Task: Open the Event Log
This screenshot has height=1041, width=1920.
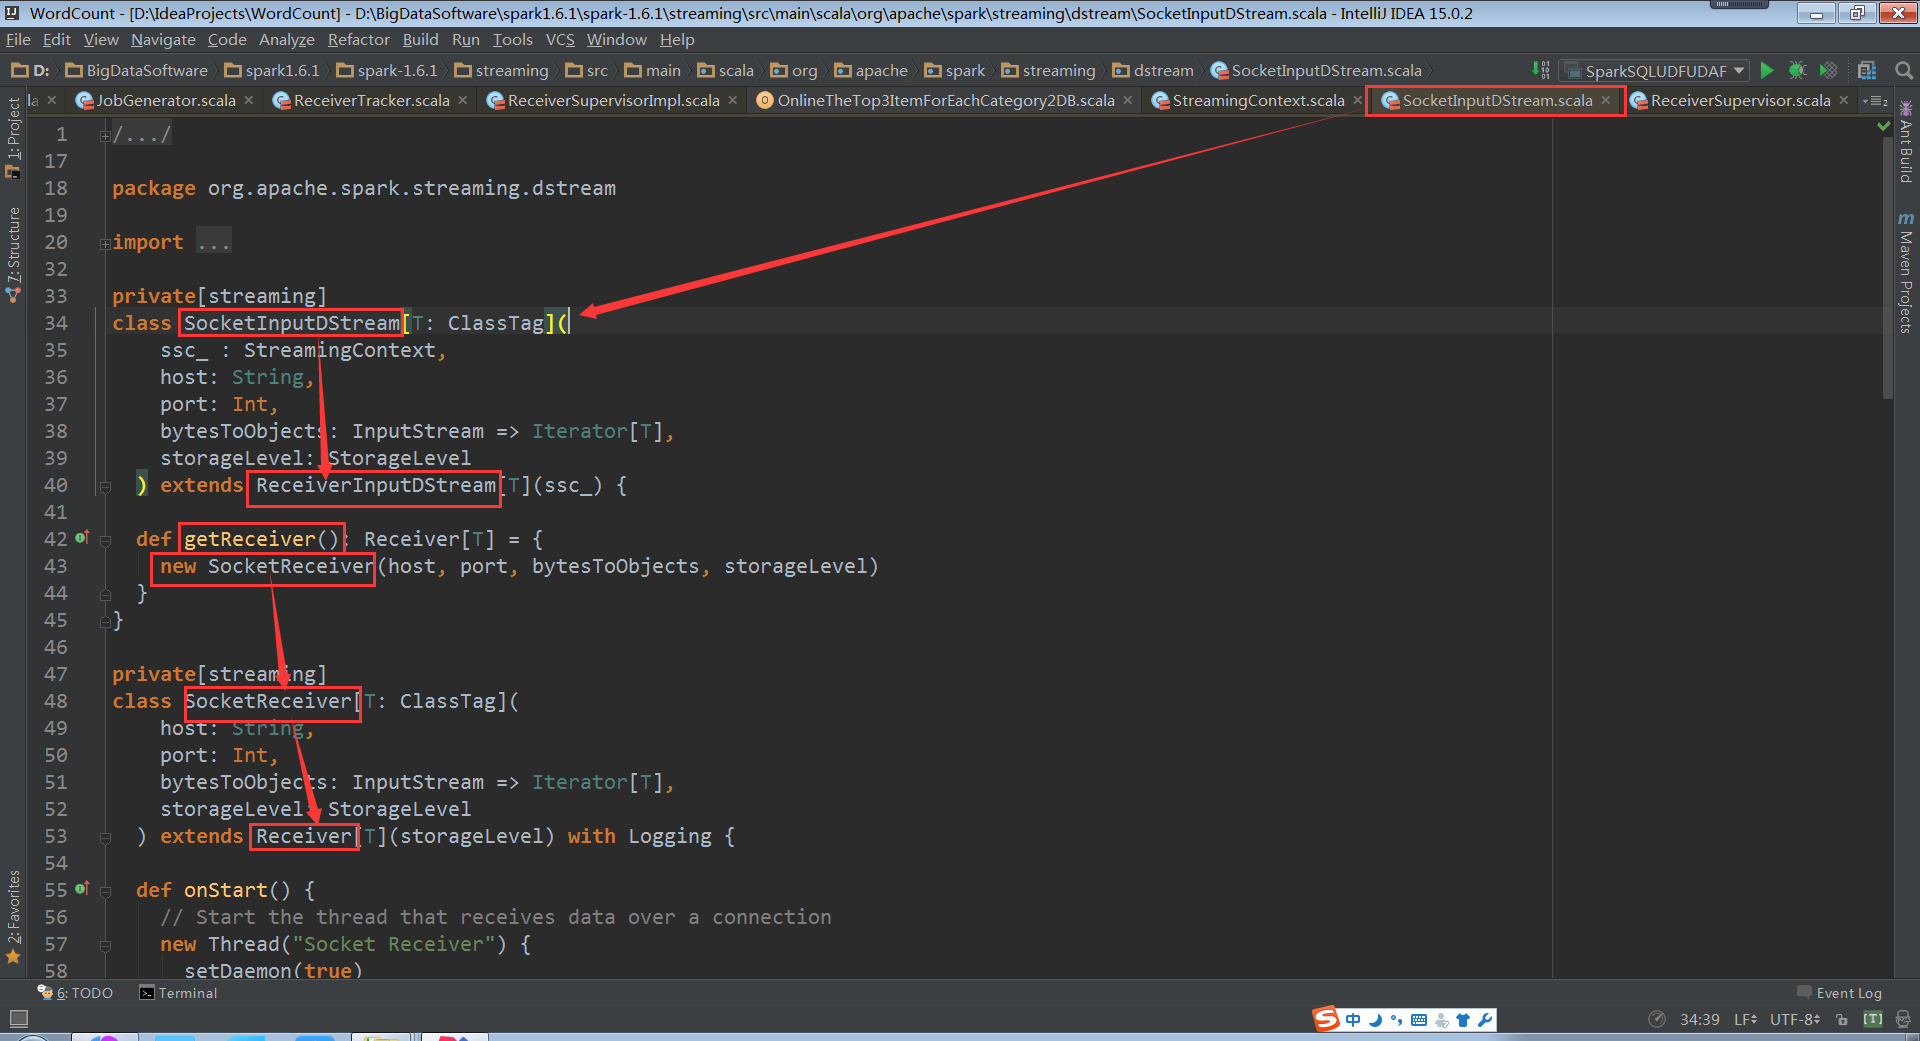Action: (x=1839, y=993)
